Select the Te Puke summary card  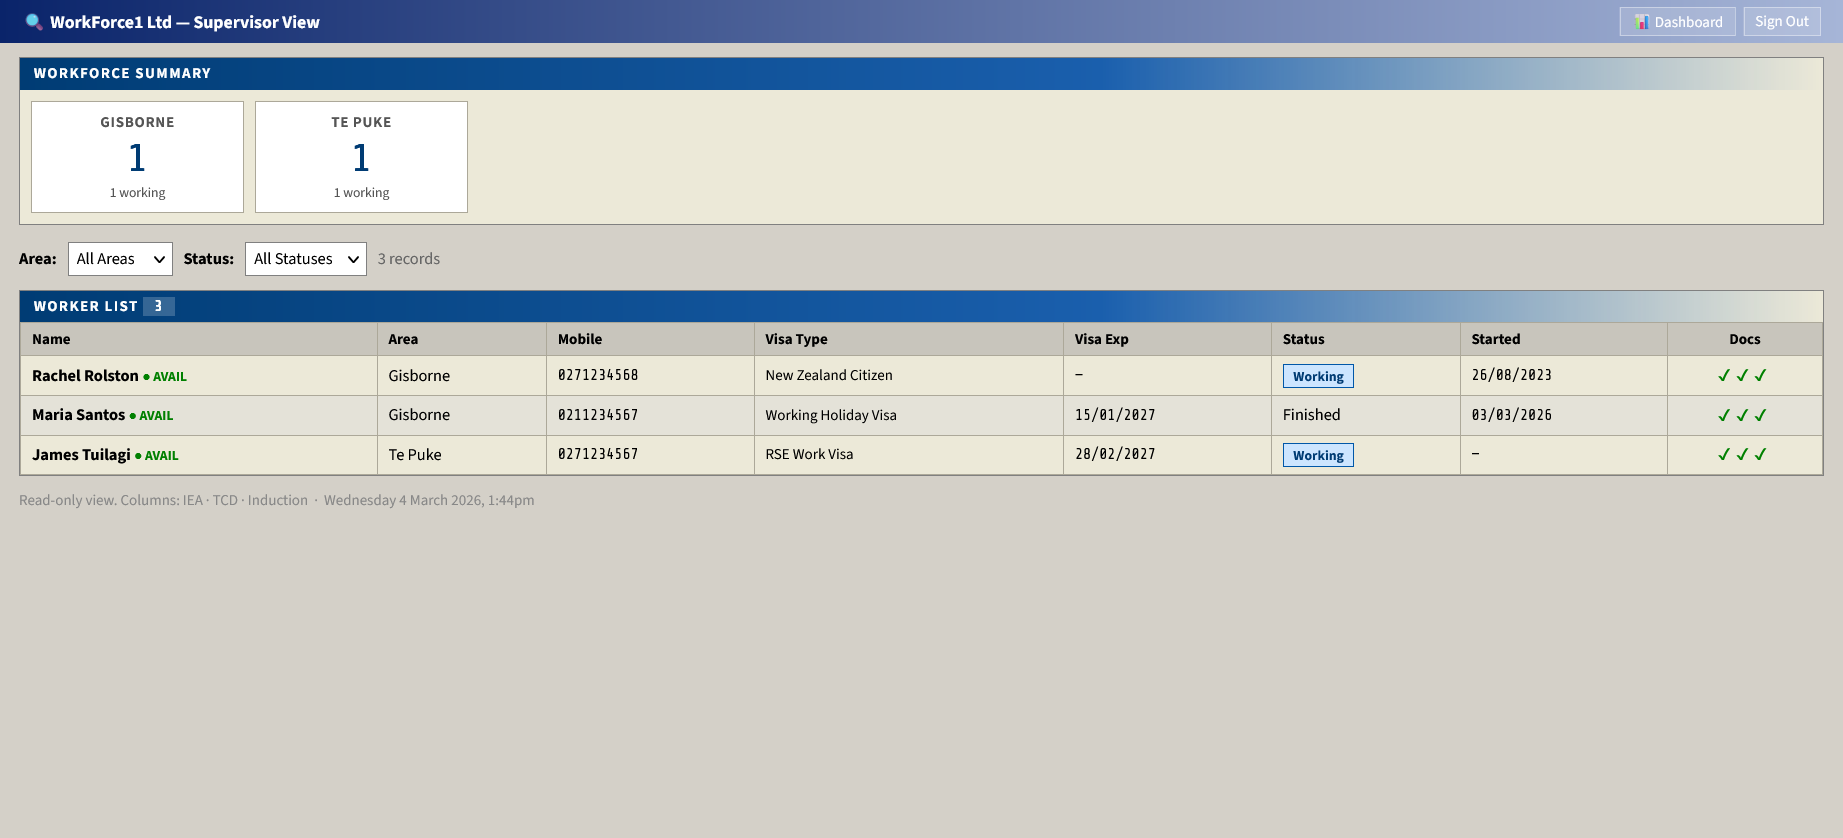point(361,157)
